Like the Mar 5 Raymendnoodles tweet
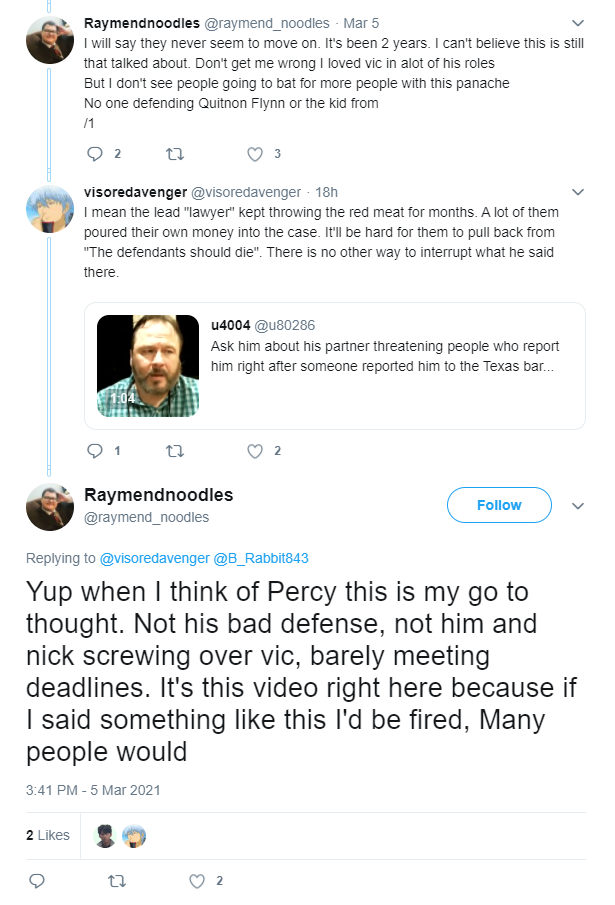The image size is (615, 905). pos(254,154)
